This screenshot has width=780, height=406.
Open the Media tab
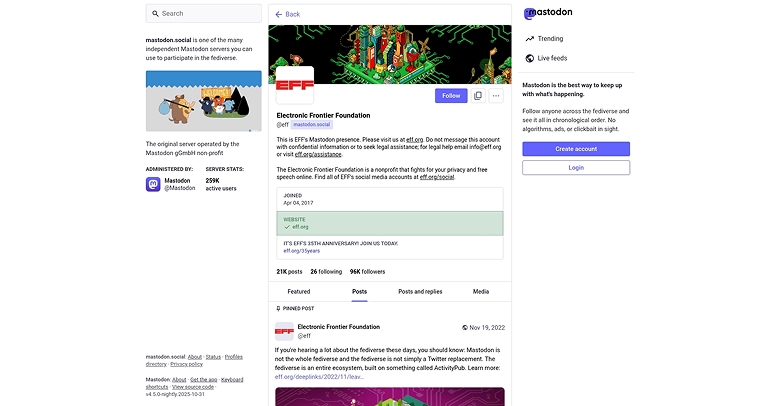coord(481,291)
